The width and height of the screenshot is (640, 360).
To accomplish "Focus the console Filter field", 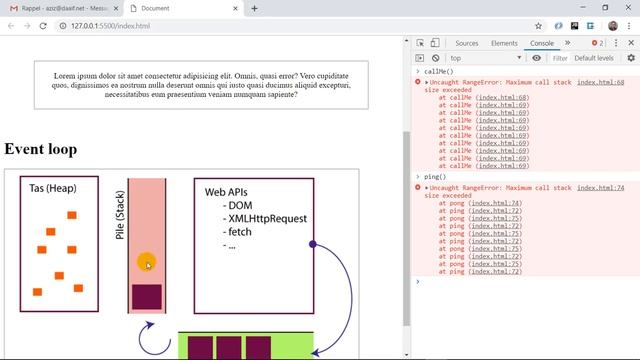I will [560, 58].
